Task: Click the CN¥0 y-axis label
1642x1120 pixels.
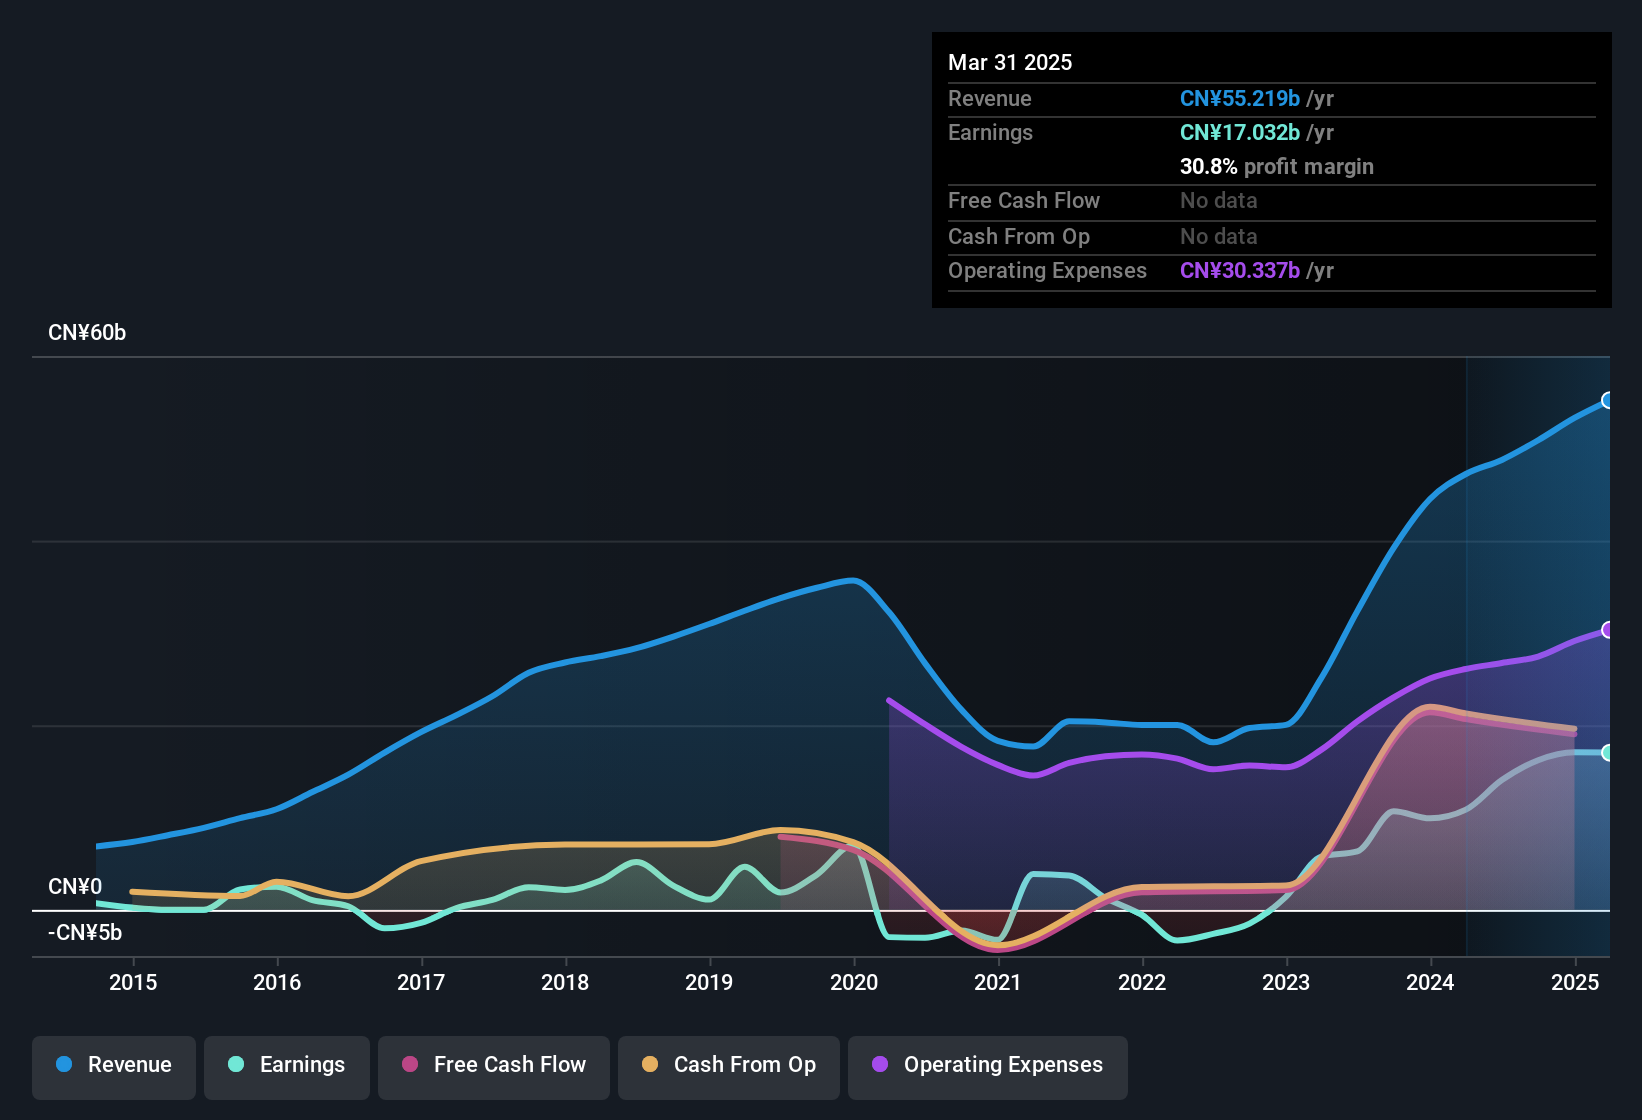Action: pos(75,887)
